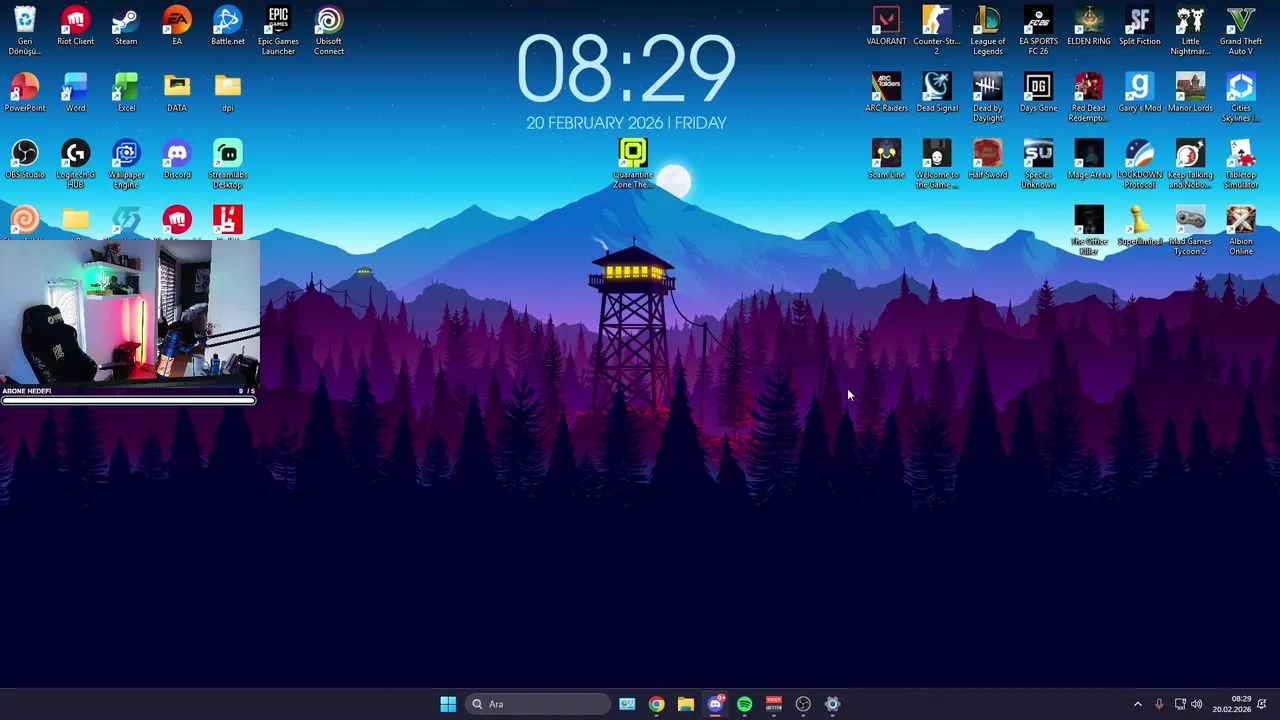This screenshot has height=720, width=1280.
Task: Click the microphone tray icon
Action: pyautogui.click(x=1159, y=704)
